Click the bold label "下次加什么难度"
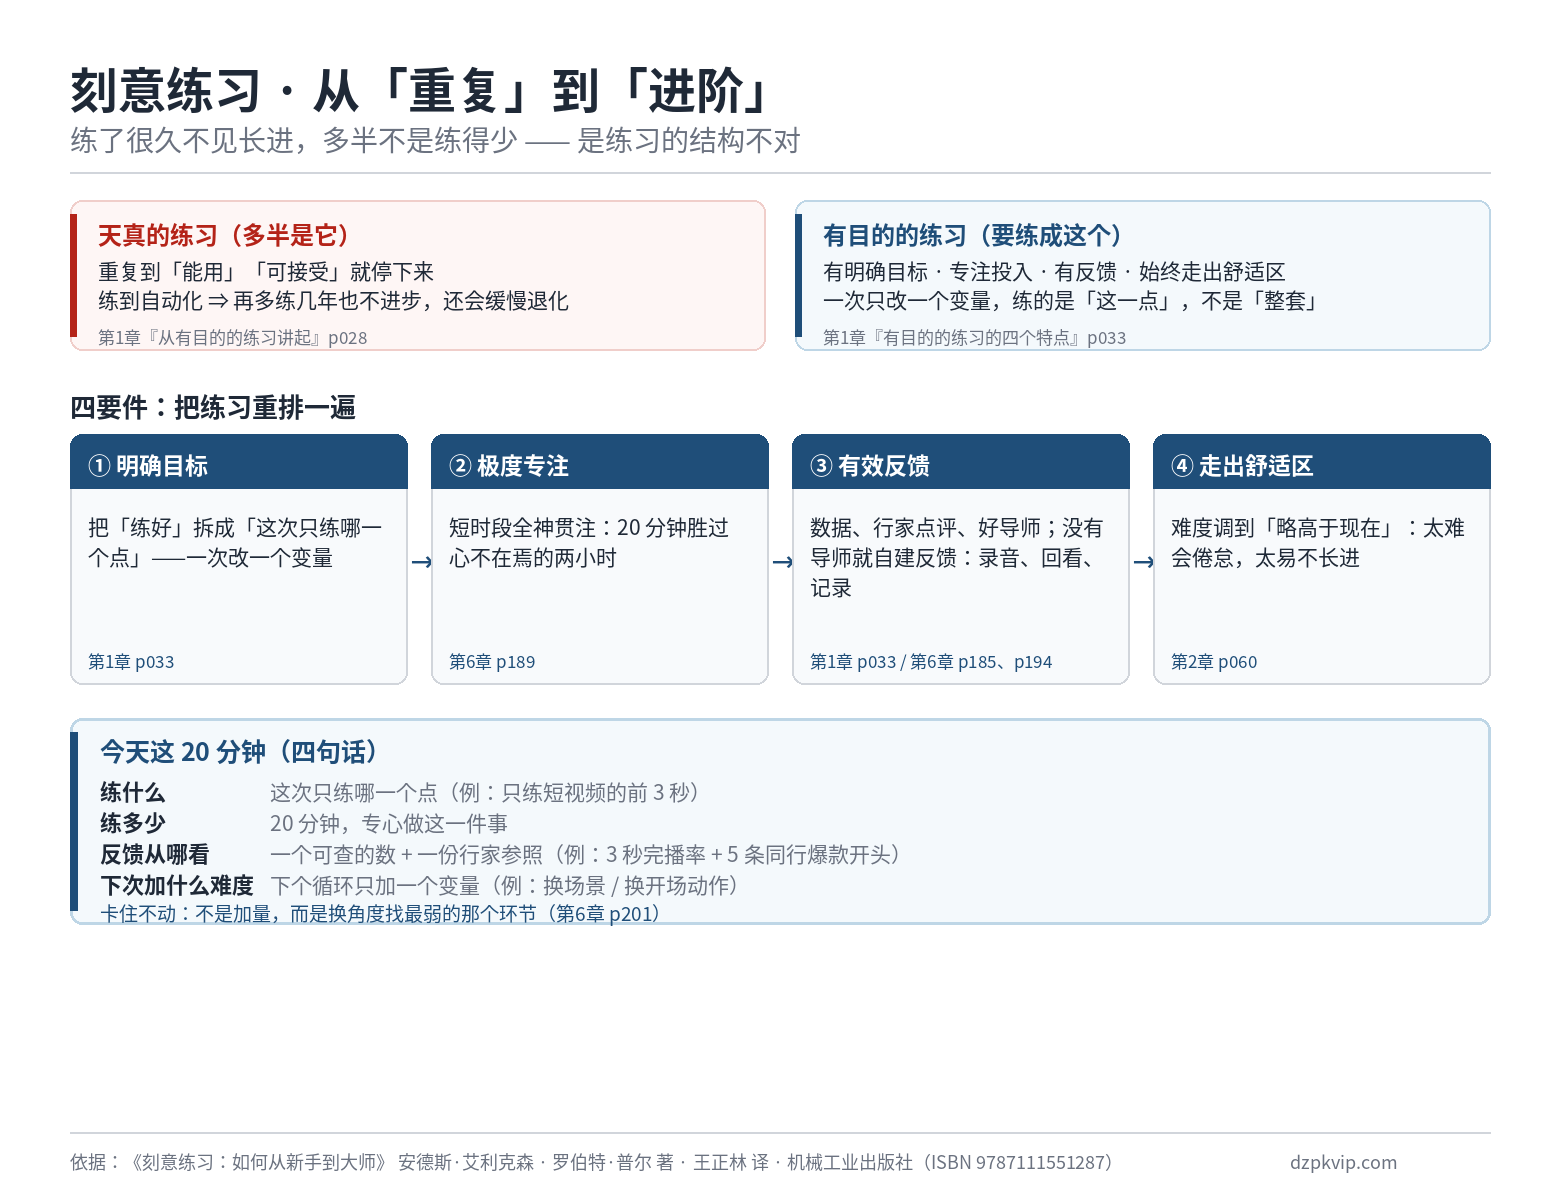Screen dimensions: 1560x1190 click(x=177, y=886)
